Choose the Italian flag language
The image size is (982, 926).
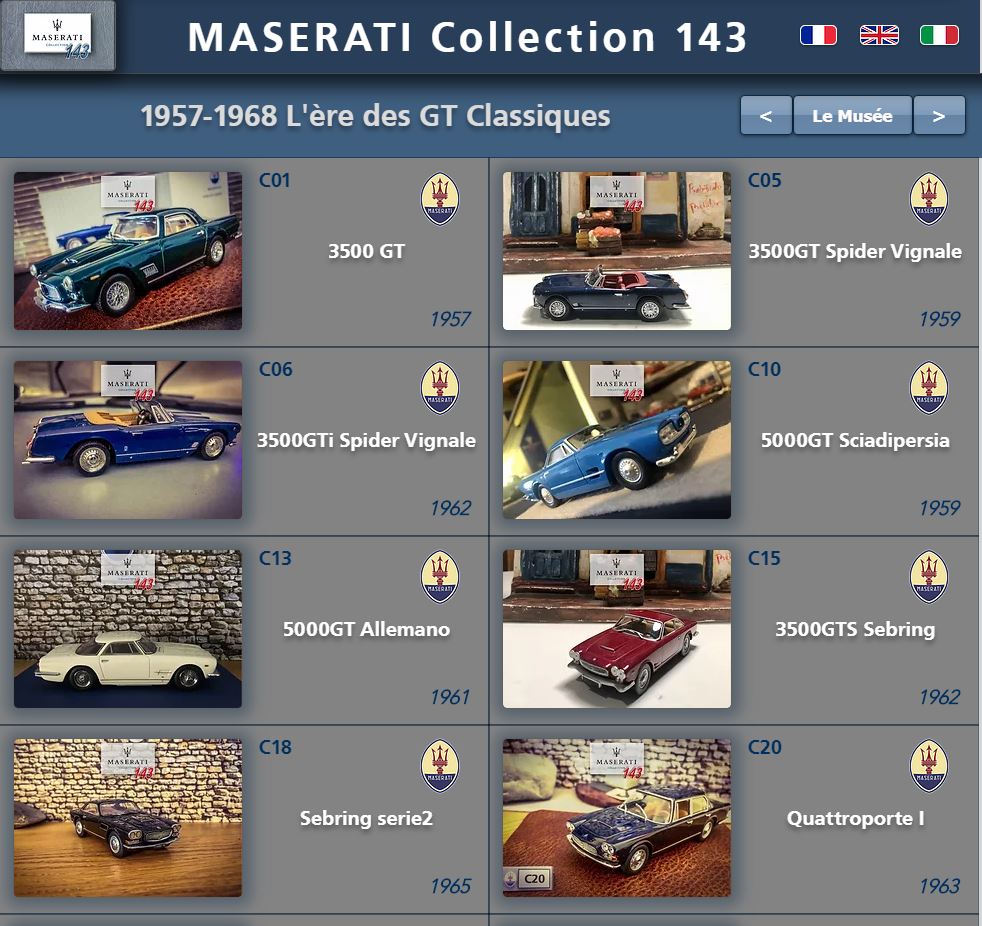[x=939, y=34]
